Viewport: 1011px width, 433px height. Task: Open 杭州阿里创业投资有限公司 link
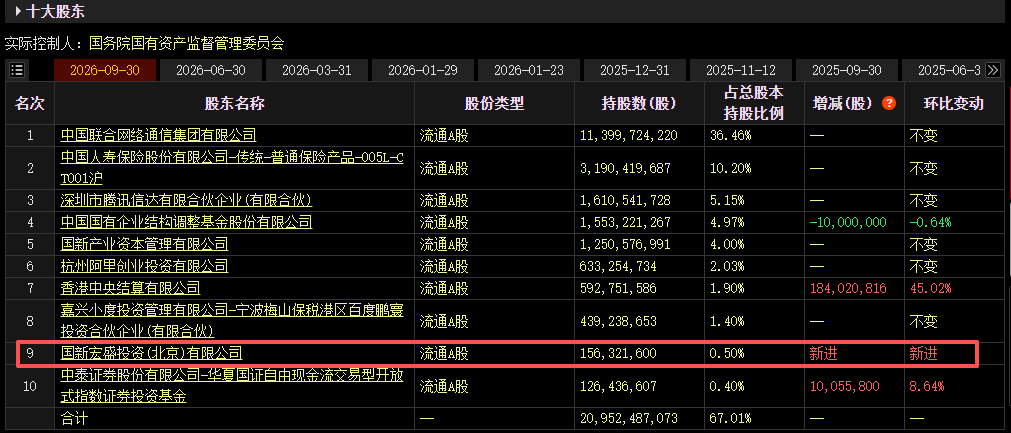[x=144, y=266]
